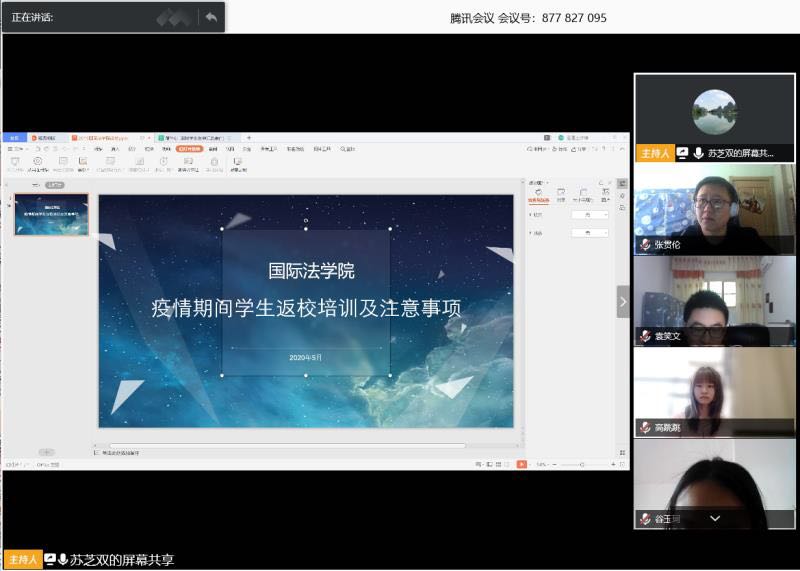Screen dimensions: 800x571
Task: Click the zoom slider in the WPS status bar
Action: point(580,464)
